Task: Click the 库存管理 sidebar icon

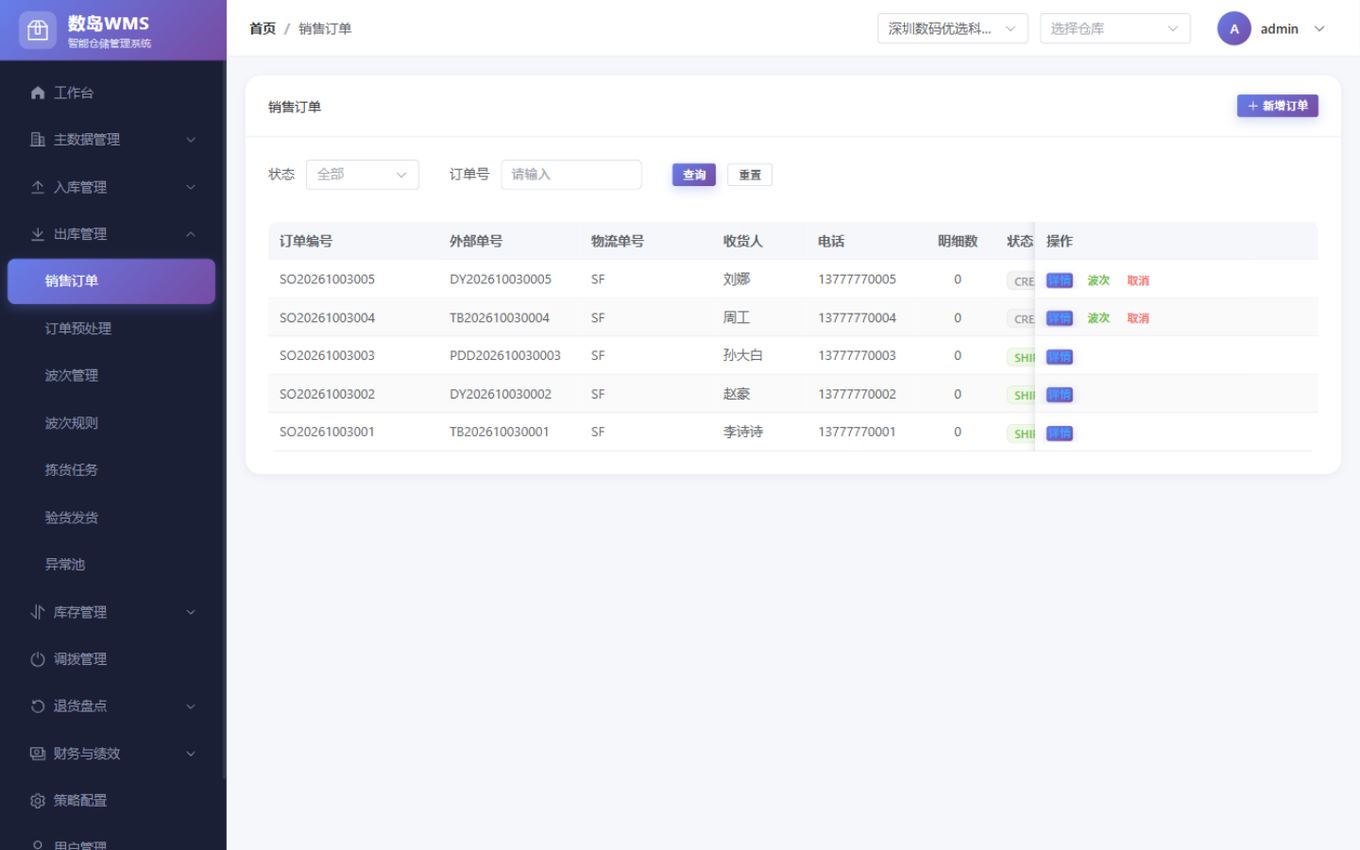Action: click(38, 612)
